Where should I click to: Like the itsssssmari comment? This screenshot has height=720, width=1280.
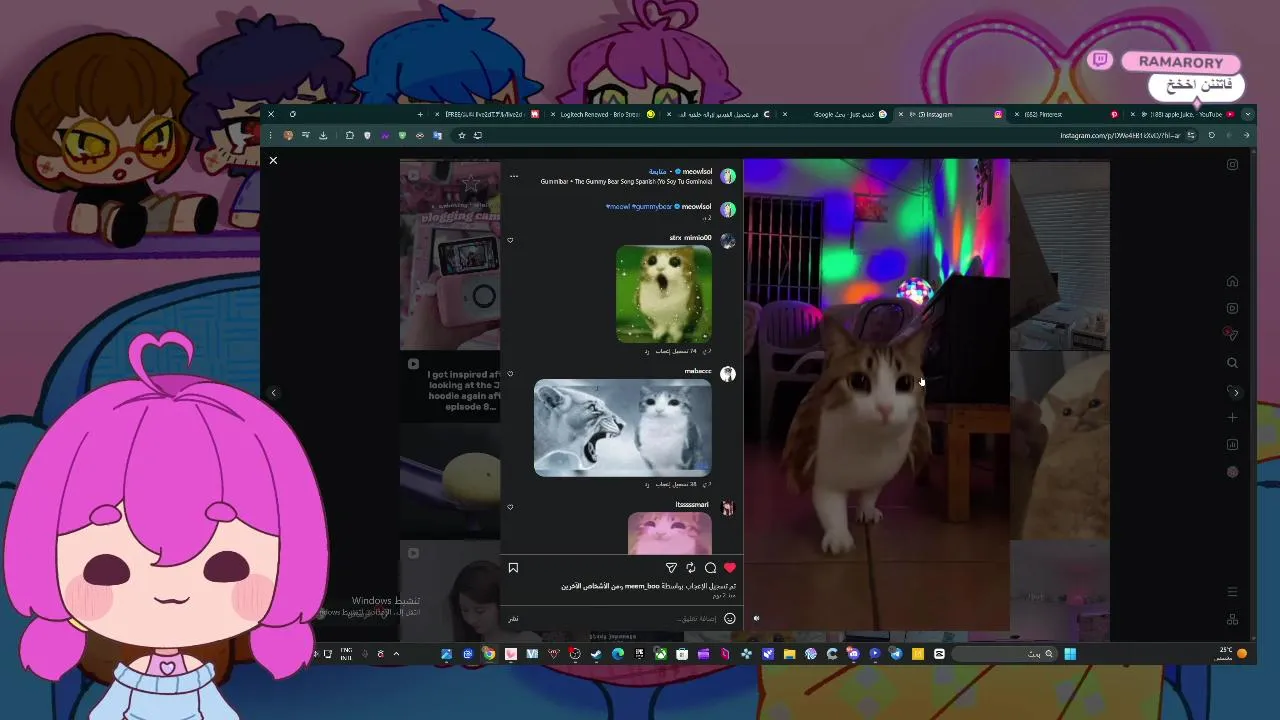tap(510, 507)
